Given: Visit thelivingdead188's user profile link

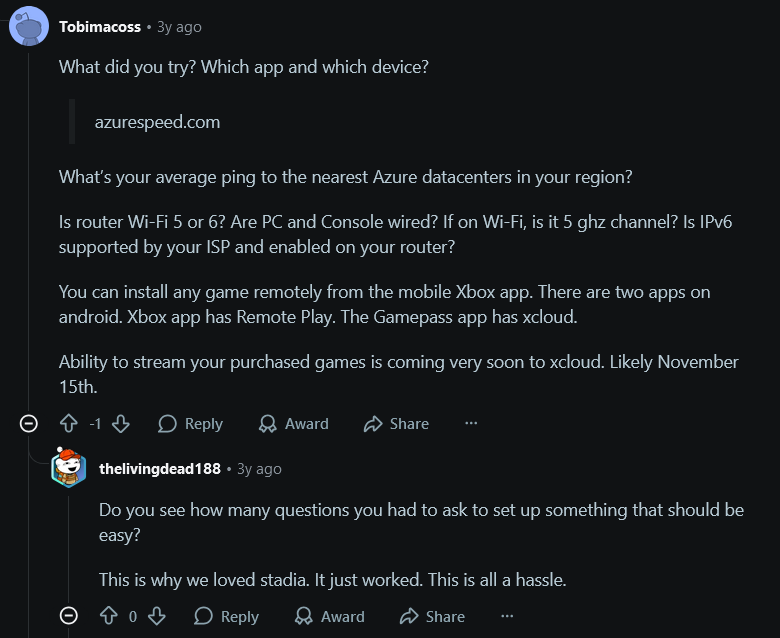Looking at the screenshot, I should (159, 468).
